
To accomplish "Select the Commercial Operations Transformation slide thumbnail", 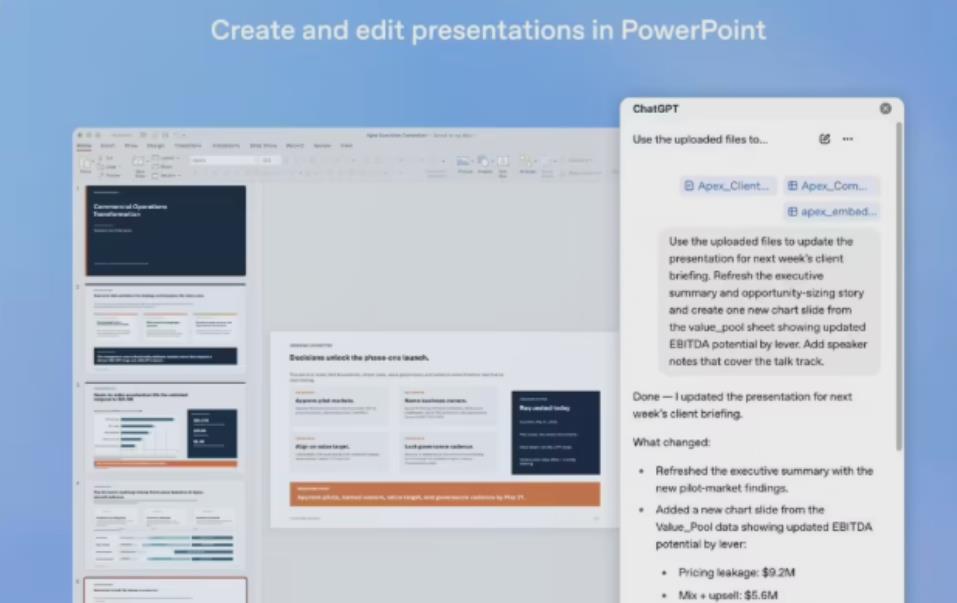I will (166, 231).
